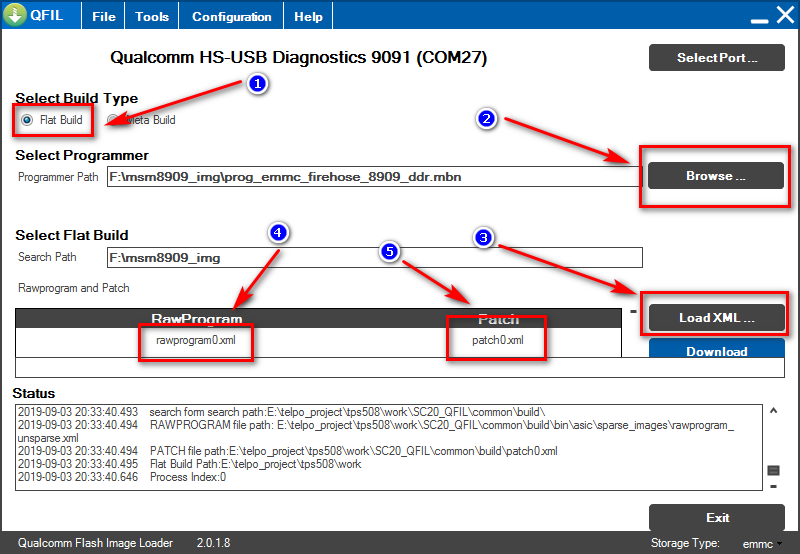
Task: Browse for the programmer file
Action: [715, 175]
